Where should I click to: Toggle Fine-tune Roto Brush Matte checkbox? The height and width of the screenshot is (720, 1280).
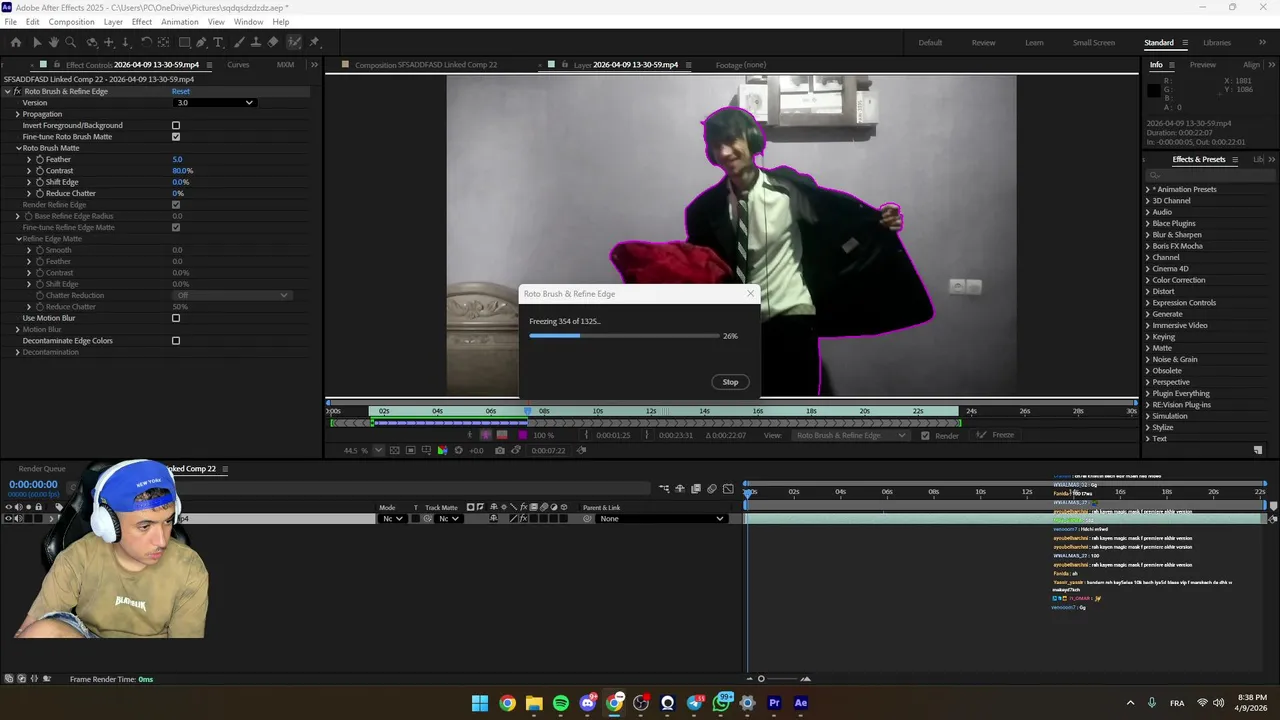click(x=176, y=137)
